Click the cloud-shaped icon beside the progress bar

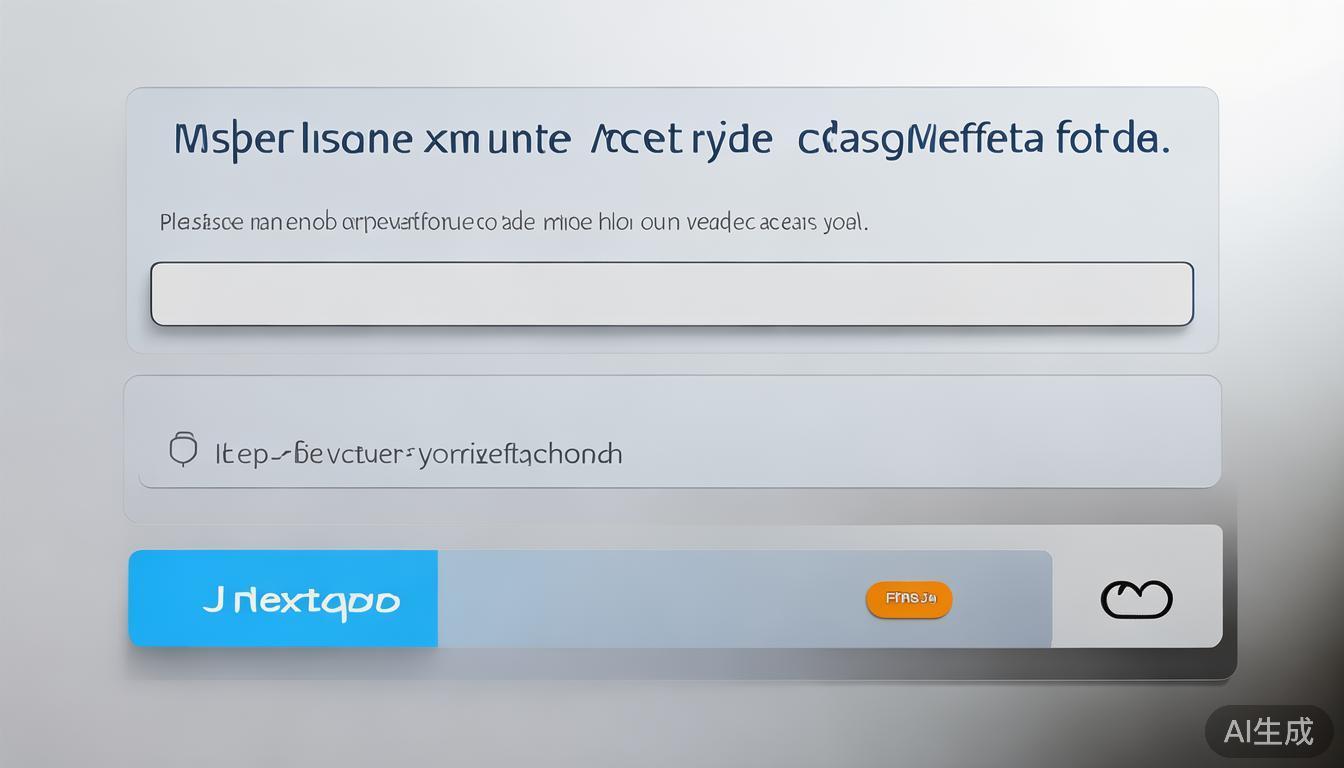coord(1136,599)
